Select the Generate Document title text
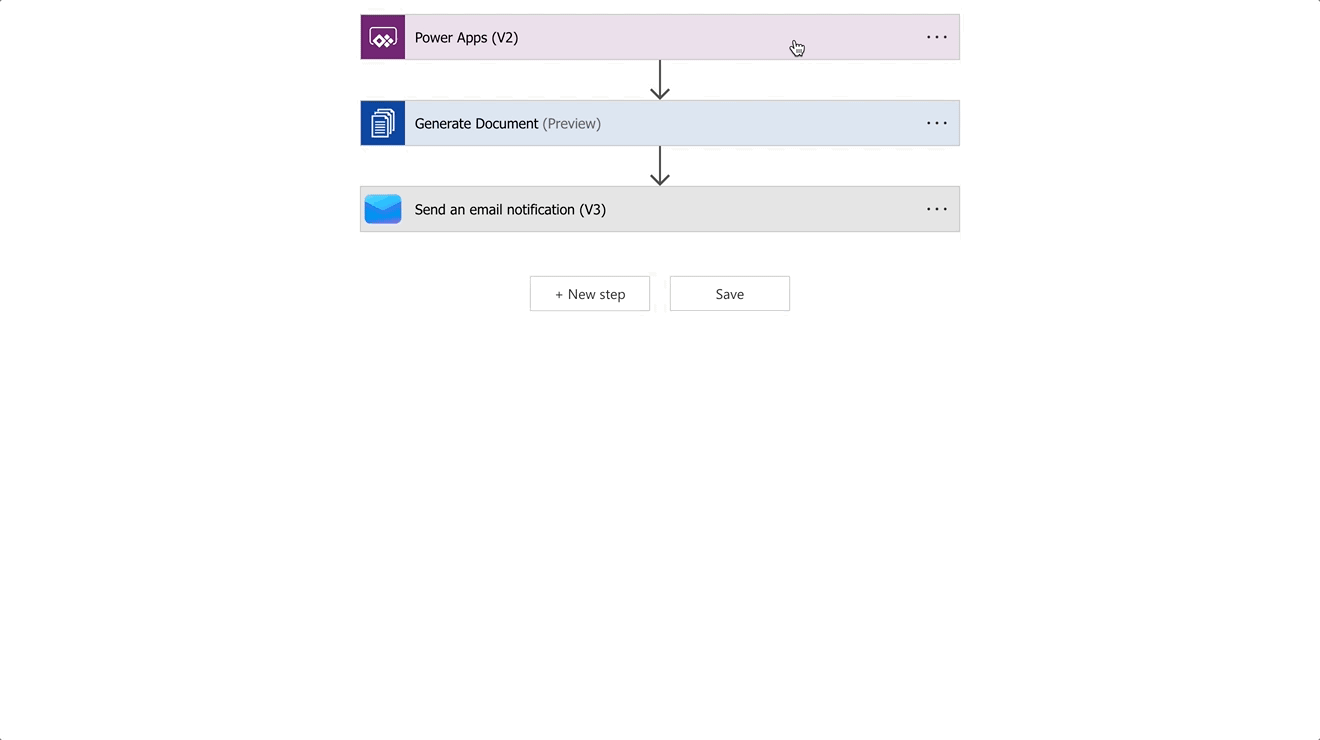The height and width of the screenshot is (740, 1320). tap(475, 122)
